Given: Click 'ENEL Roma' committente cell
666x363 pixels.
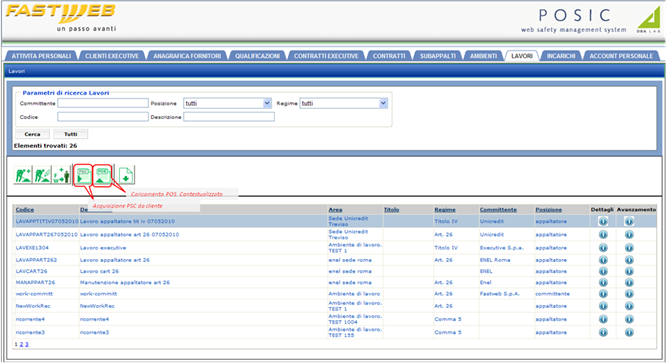Looking at the screenshot, I should (495, 260).
